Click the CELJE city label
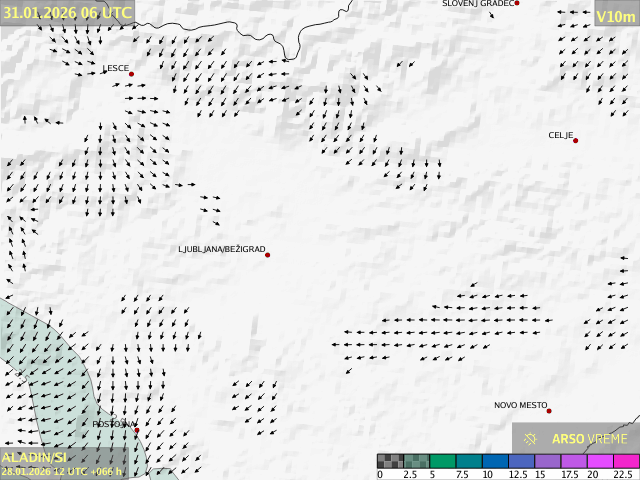Screen dimensions: 640x480 point(560,135)
